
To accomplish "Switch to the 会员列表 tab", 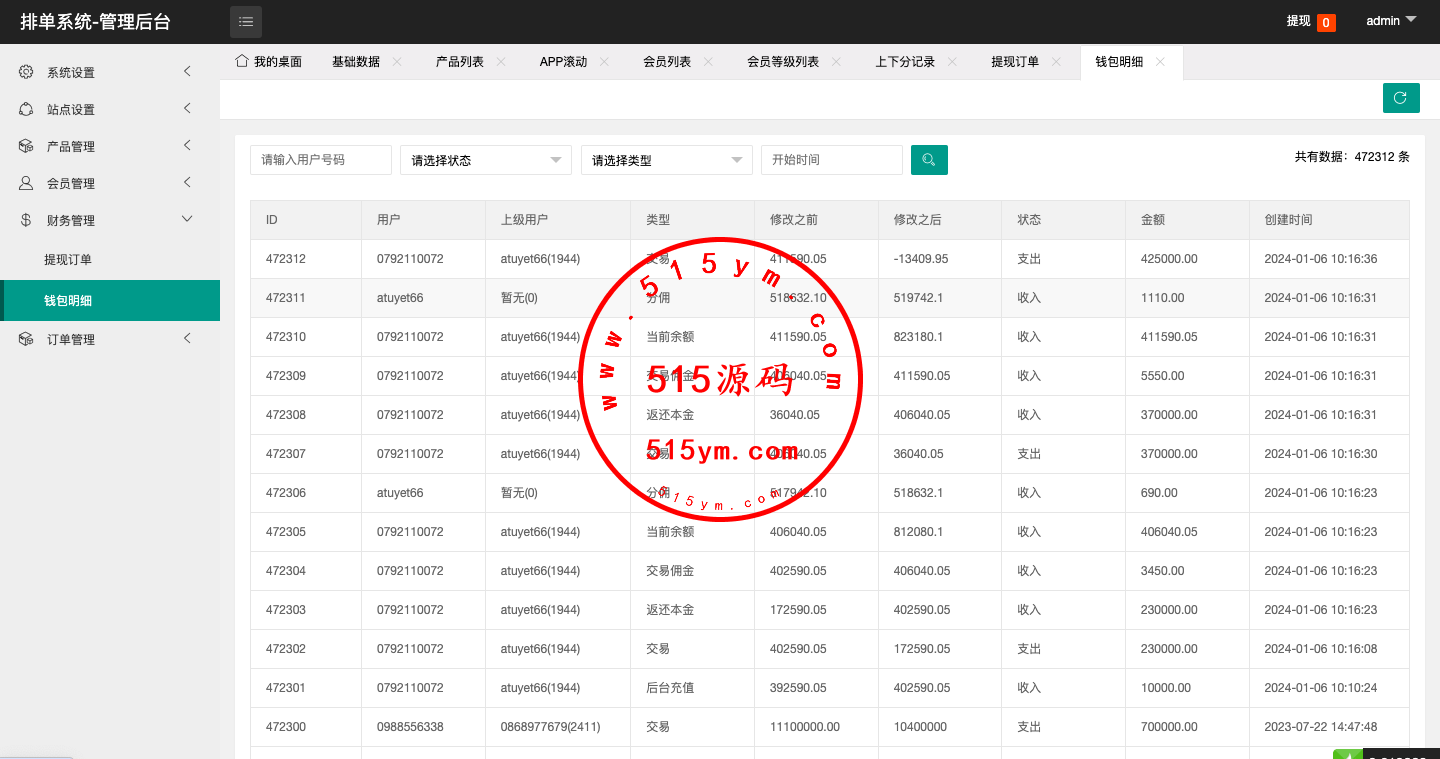I will (667, 62).
